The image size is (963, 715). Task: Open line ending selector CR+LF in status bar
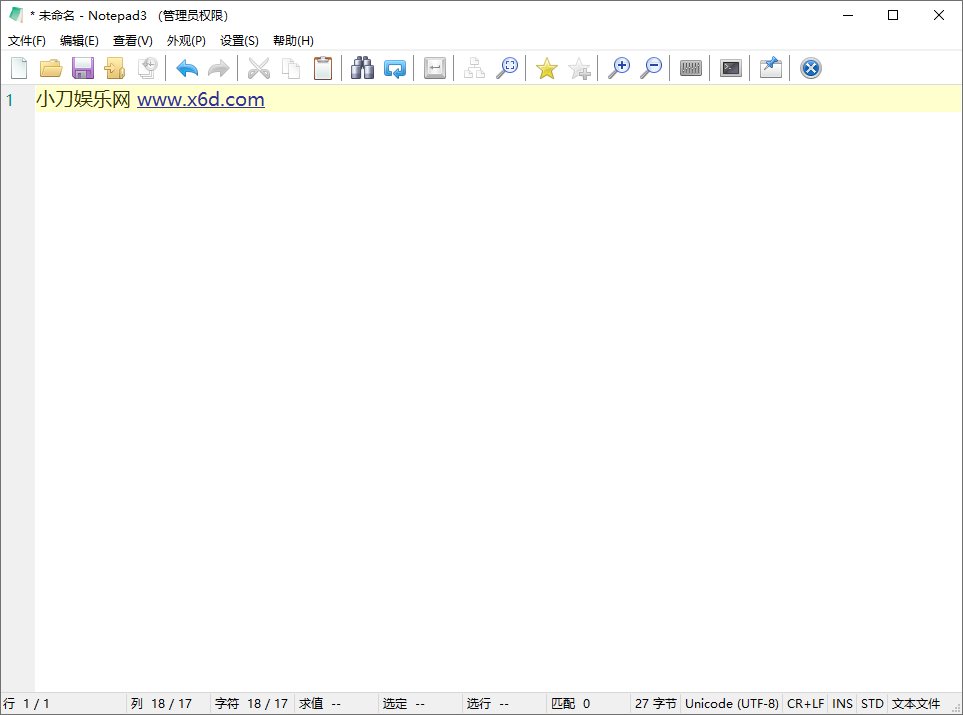coord(805,704)
